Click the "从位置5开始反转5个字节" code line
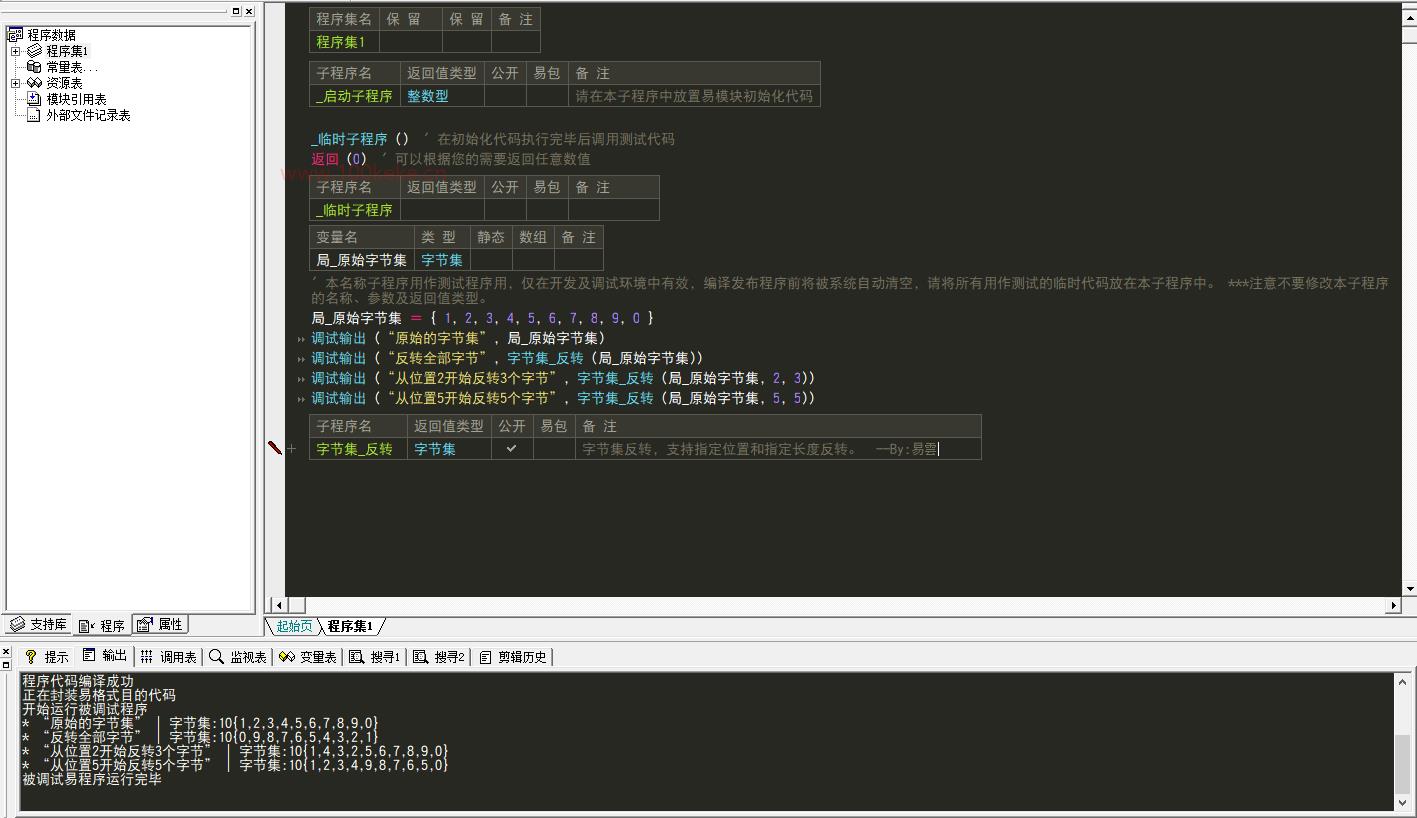The image size is (1417, 818). point(563,398)
